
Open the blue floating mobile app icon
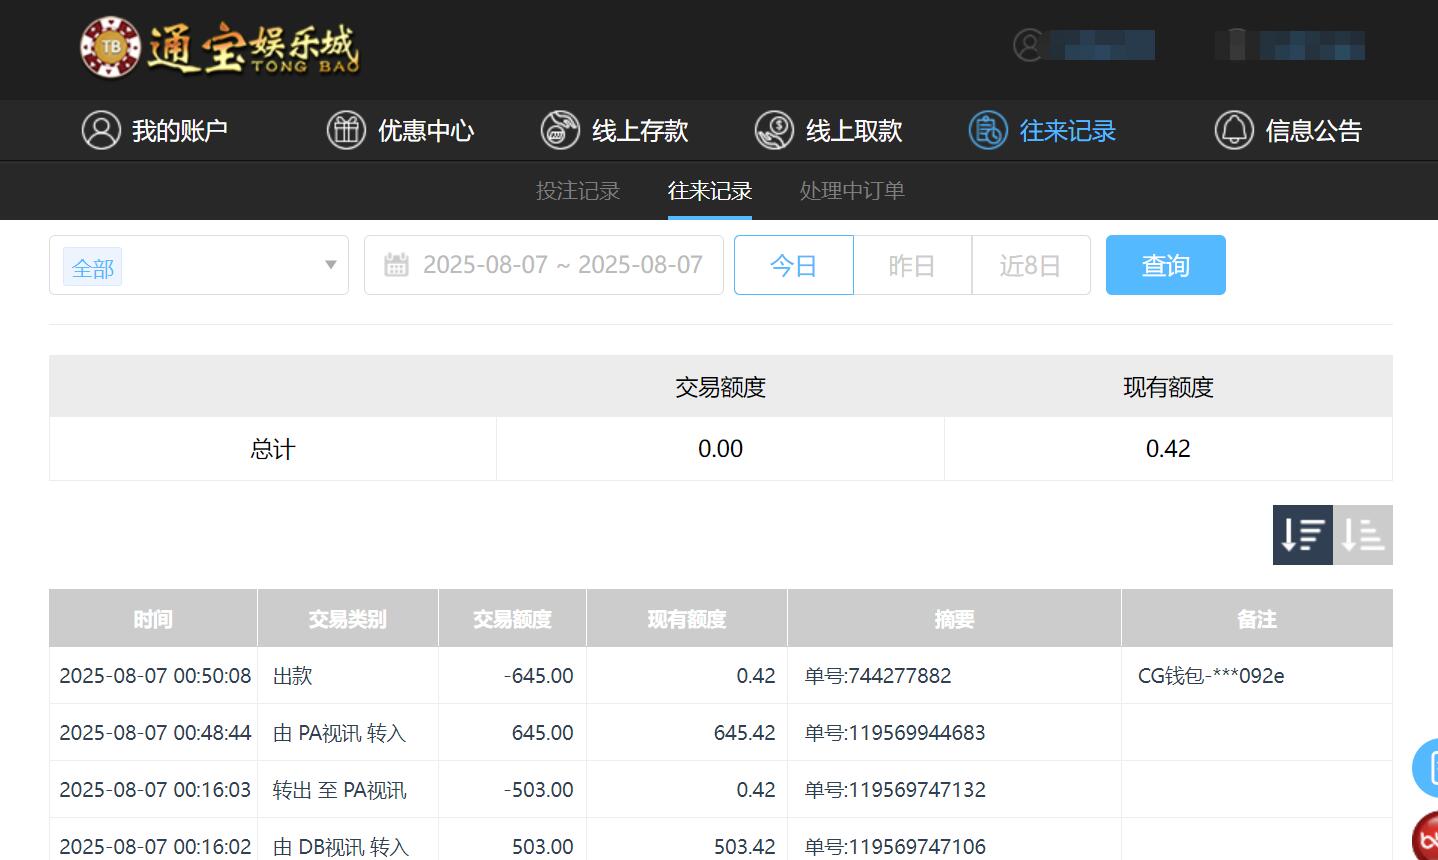coord(1428,767)
